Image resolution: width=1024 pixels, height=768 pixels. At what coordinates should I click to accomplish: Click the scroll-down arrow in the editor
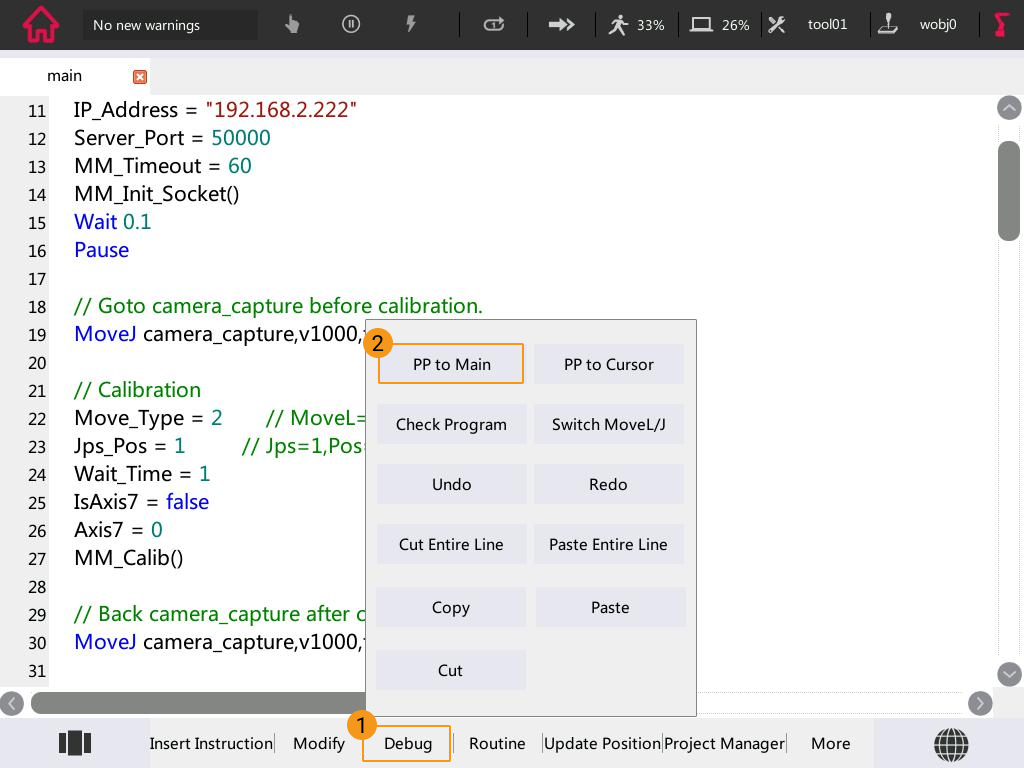click(x=1009, y=674)
